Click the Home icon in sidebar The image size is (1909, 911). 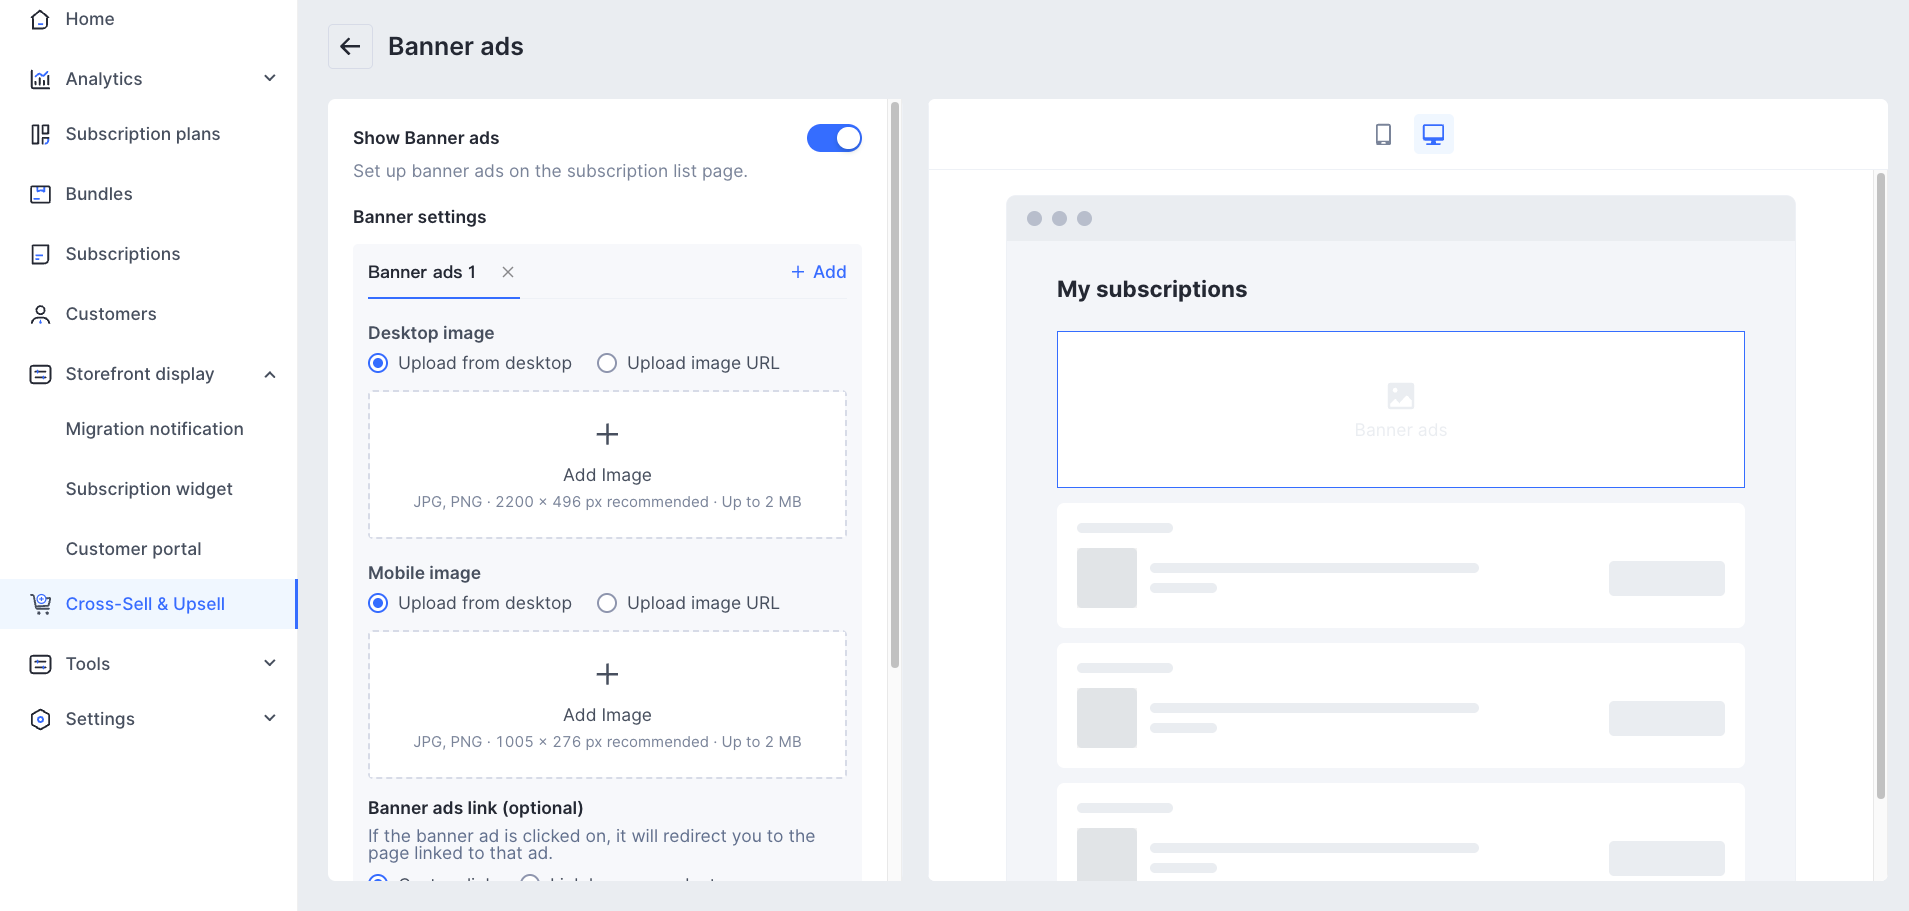40,19
